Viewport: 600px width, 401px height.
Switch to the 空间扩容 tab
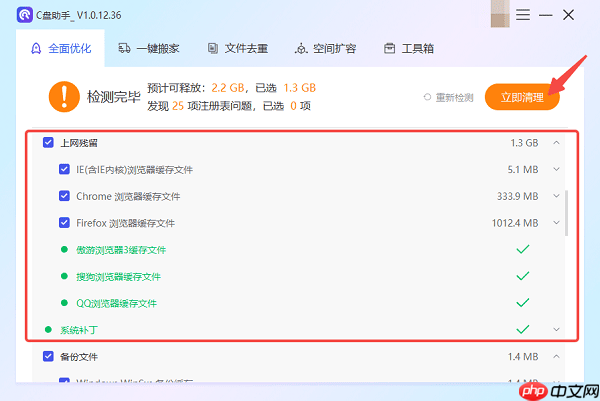[326, 49]
